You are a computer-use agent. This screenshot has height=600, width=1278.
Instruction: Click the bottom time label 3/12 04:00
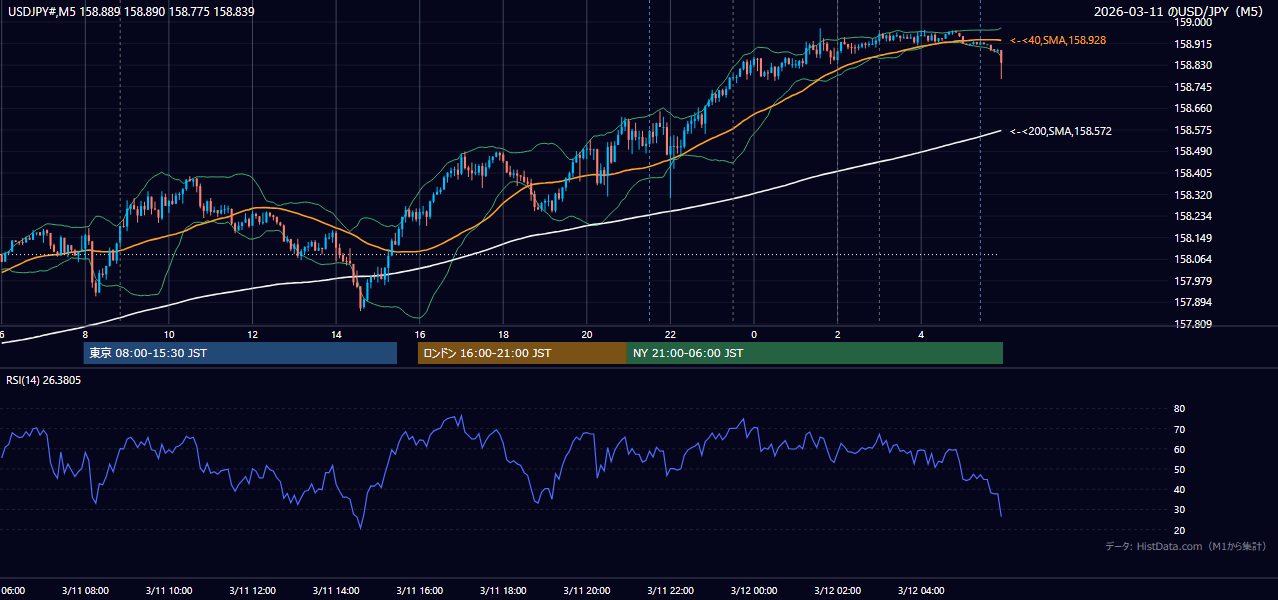[921, 591]
